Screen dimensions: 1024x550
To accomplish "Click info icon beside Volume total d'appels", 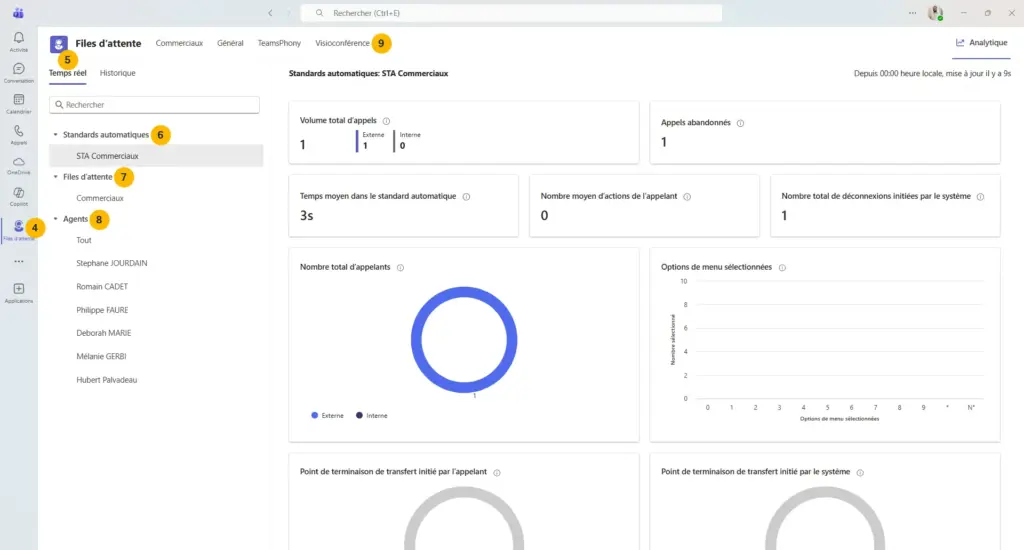I will pos(387,121).
